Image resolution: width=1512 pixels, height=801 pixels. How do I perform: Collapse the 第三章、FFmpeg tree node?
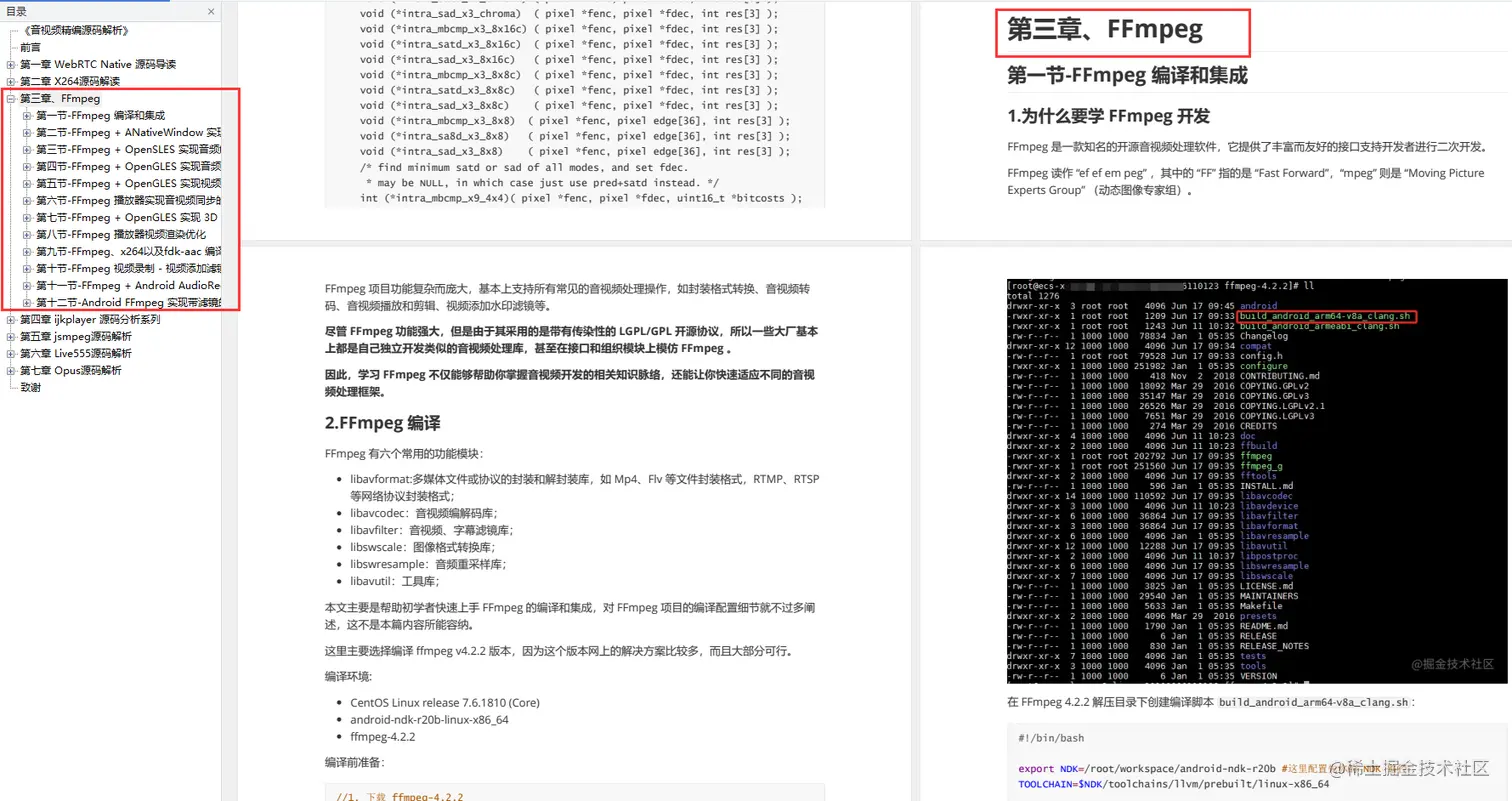pos(11,99)
